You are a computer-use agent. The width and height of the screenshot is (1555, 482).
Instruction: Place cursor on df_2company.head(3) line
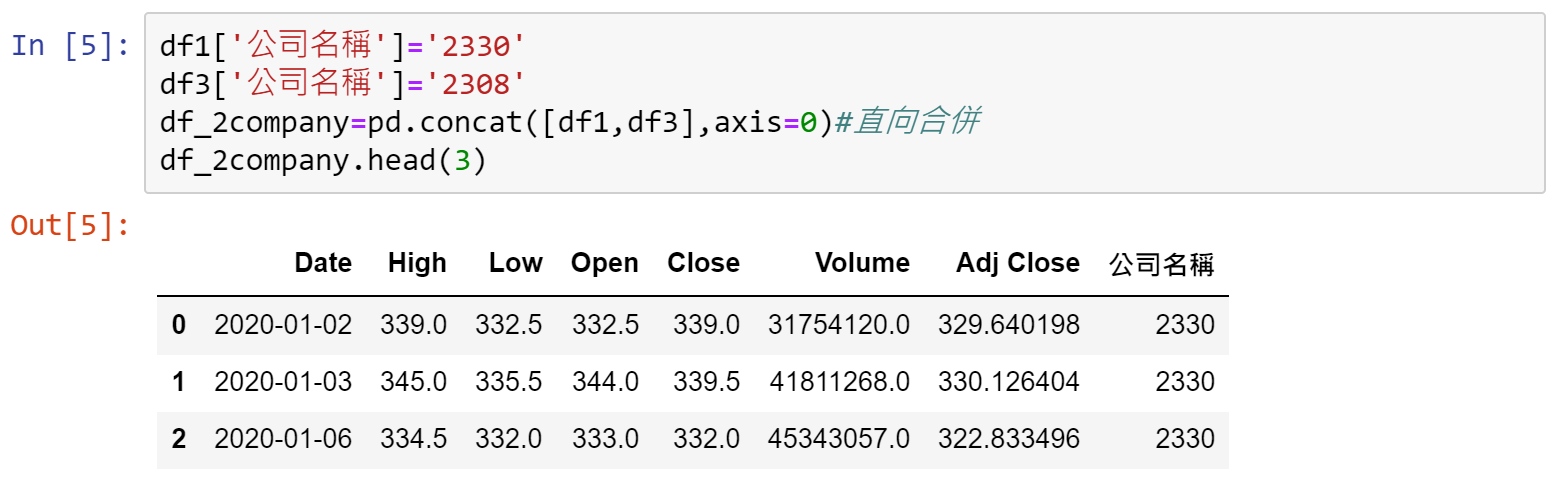coord(322,160)
